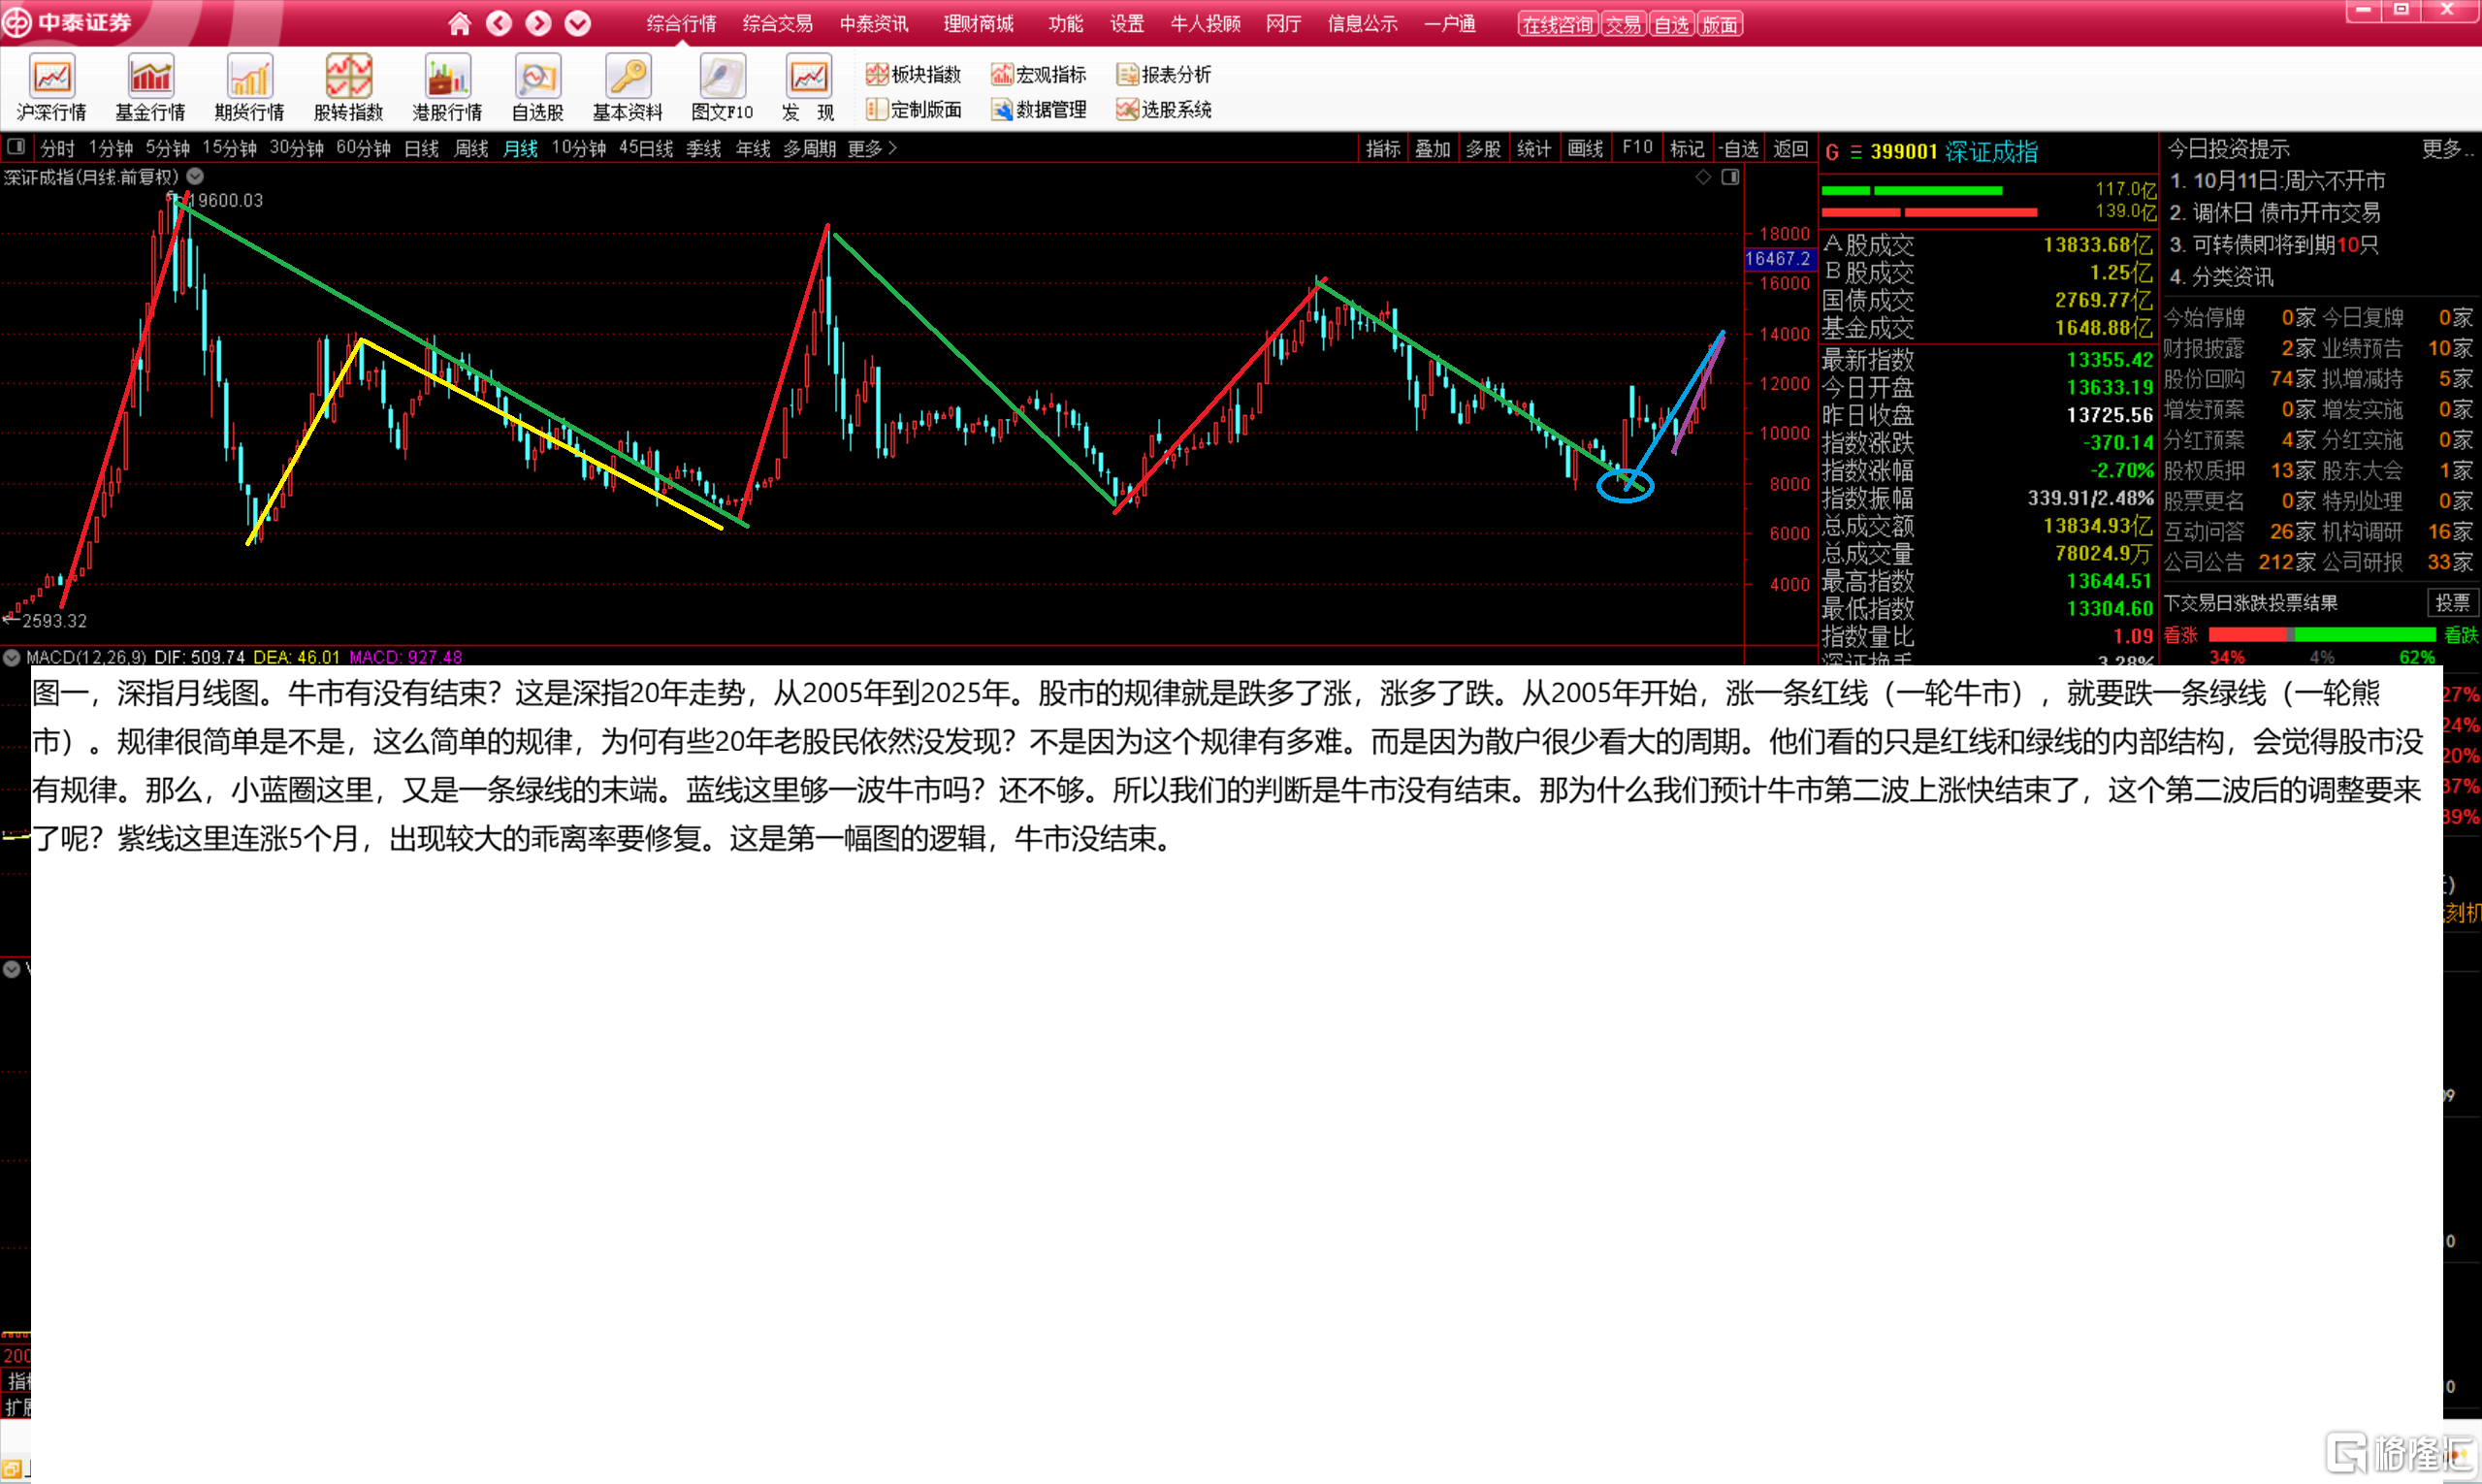Open 基金行情 fund quotes toolbar icon
2482x1484 pixels.
pos(150,78)
